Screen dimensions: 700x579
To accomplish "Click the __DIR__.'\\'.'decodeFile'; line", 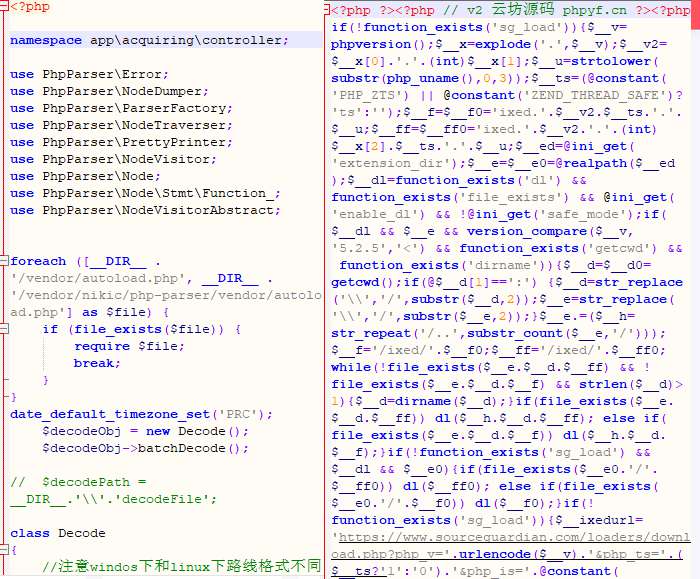I will point(113,499).
